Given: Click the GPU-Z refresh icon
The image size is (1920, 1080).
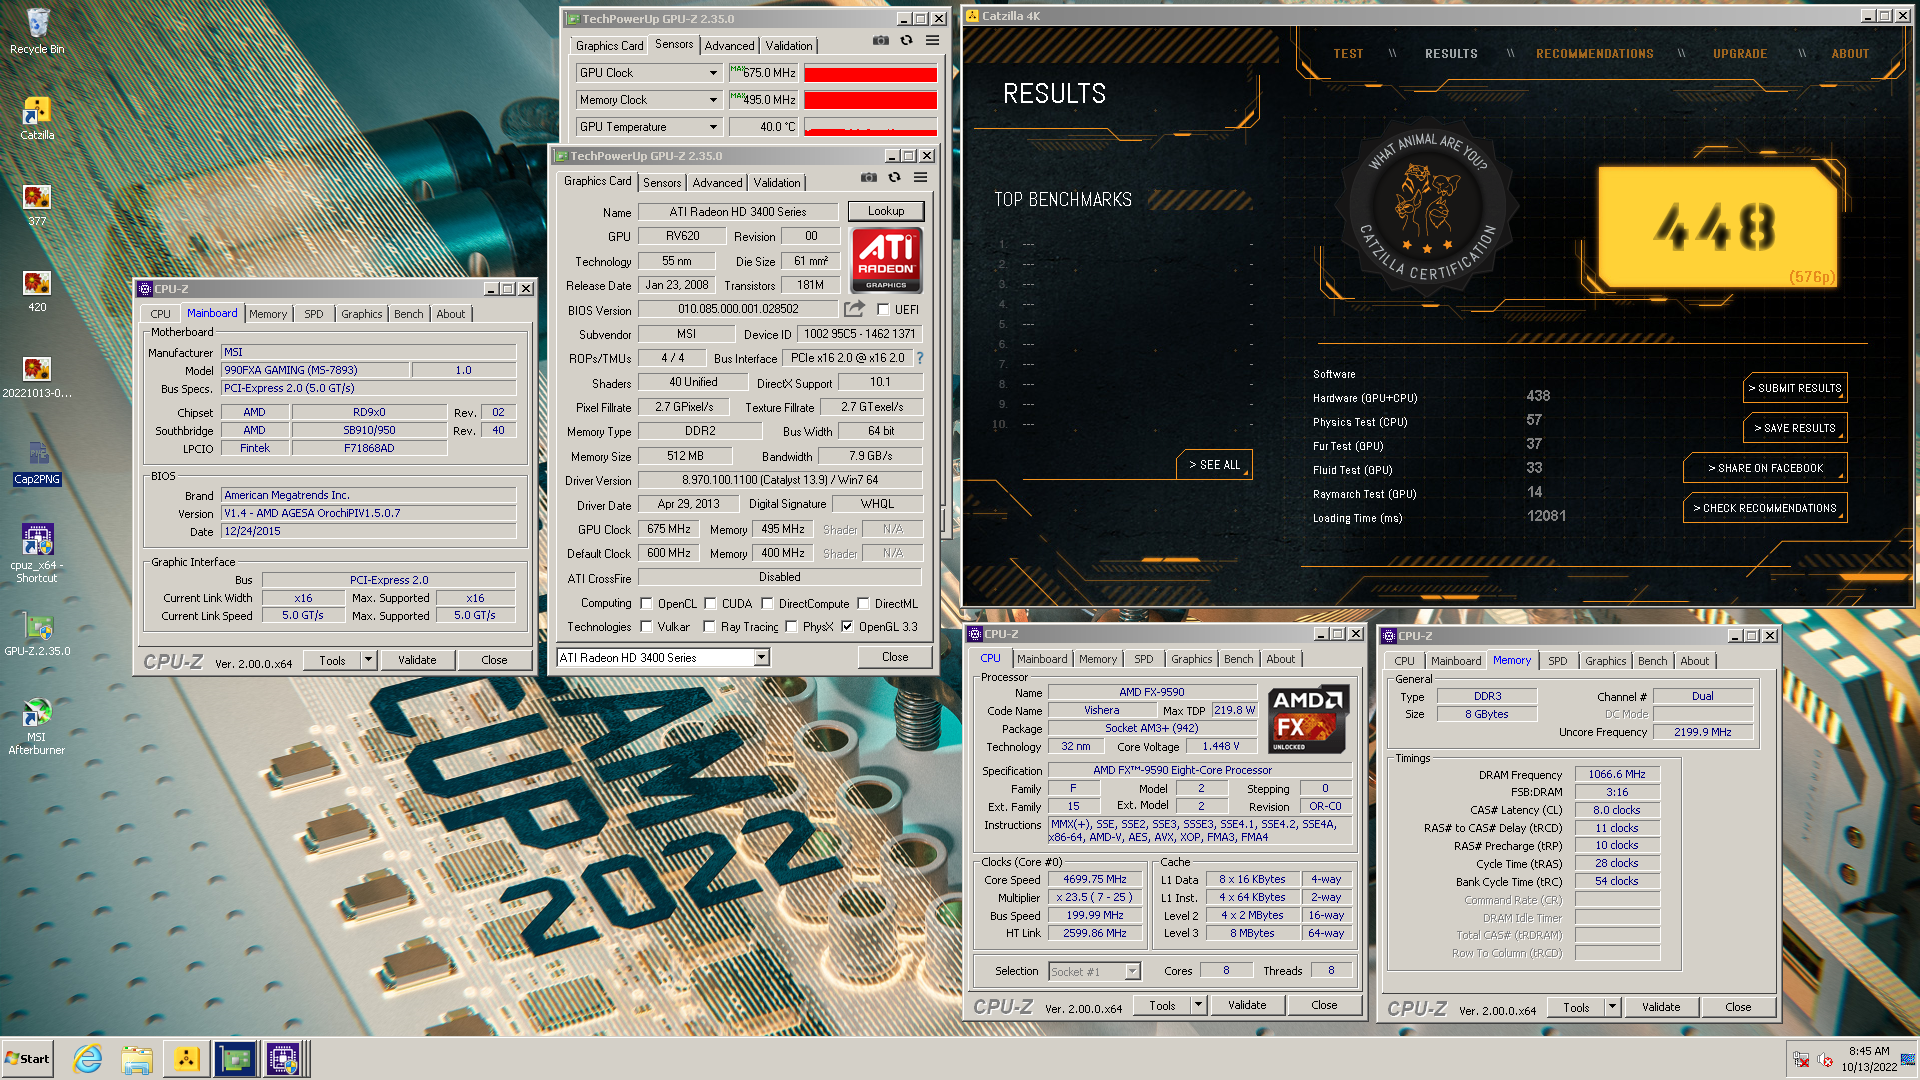Looking at the screenshot, I should coord(894,177).
